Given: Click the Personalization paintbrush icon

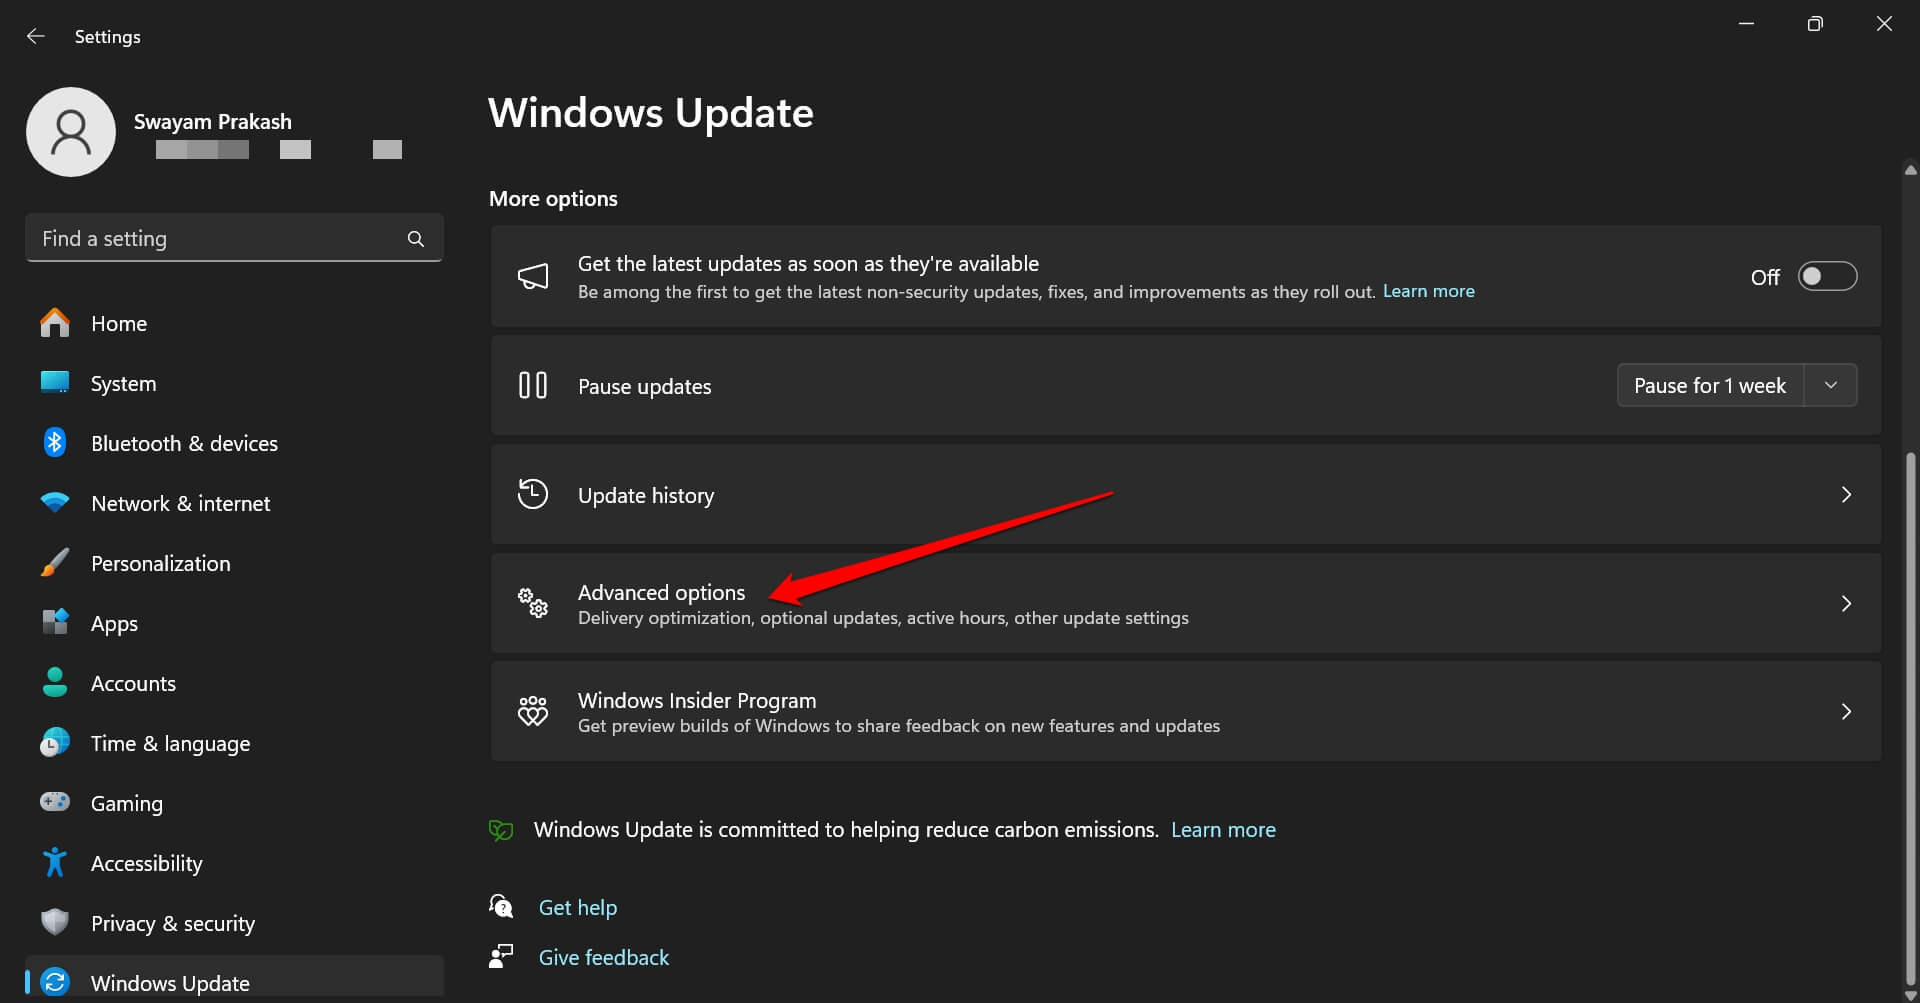Looking at the screenshot, I should point(55,563).
